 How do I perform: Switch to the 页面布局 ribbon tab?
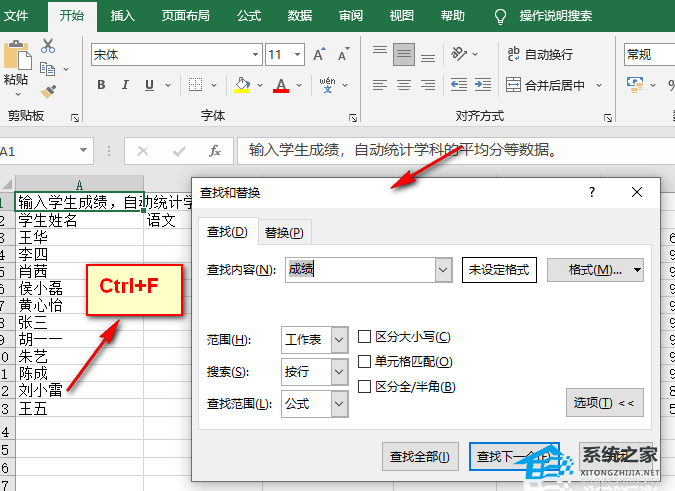(x=186, y=16)
